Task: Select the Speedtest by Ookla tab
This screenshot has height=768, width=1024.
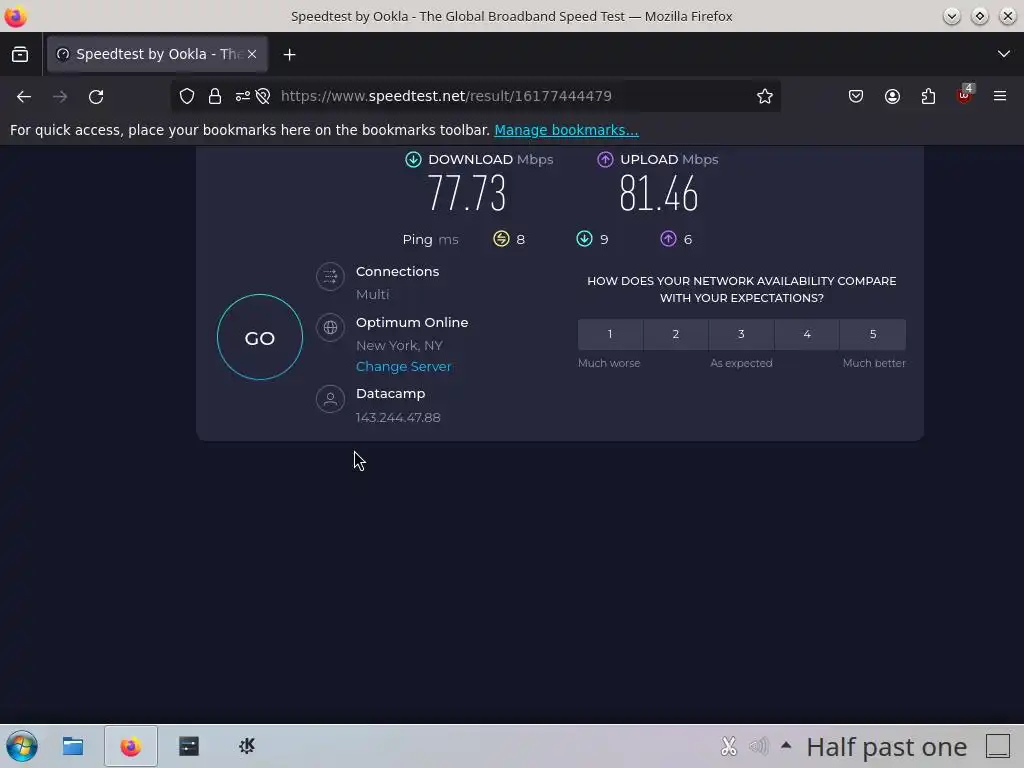Action: (157, 54)
